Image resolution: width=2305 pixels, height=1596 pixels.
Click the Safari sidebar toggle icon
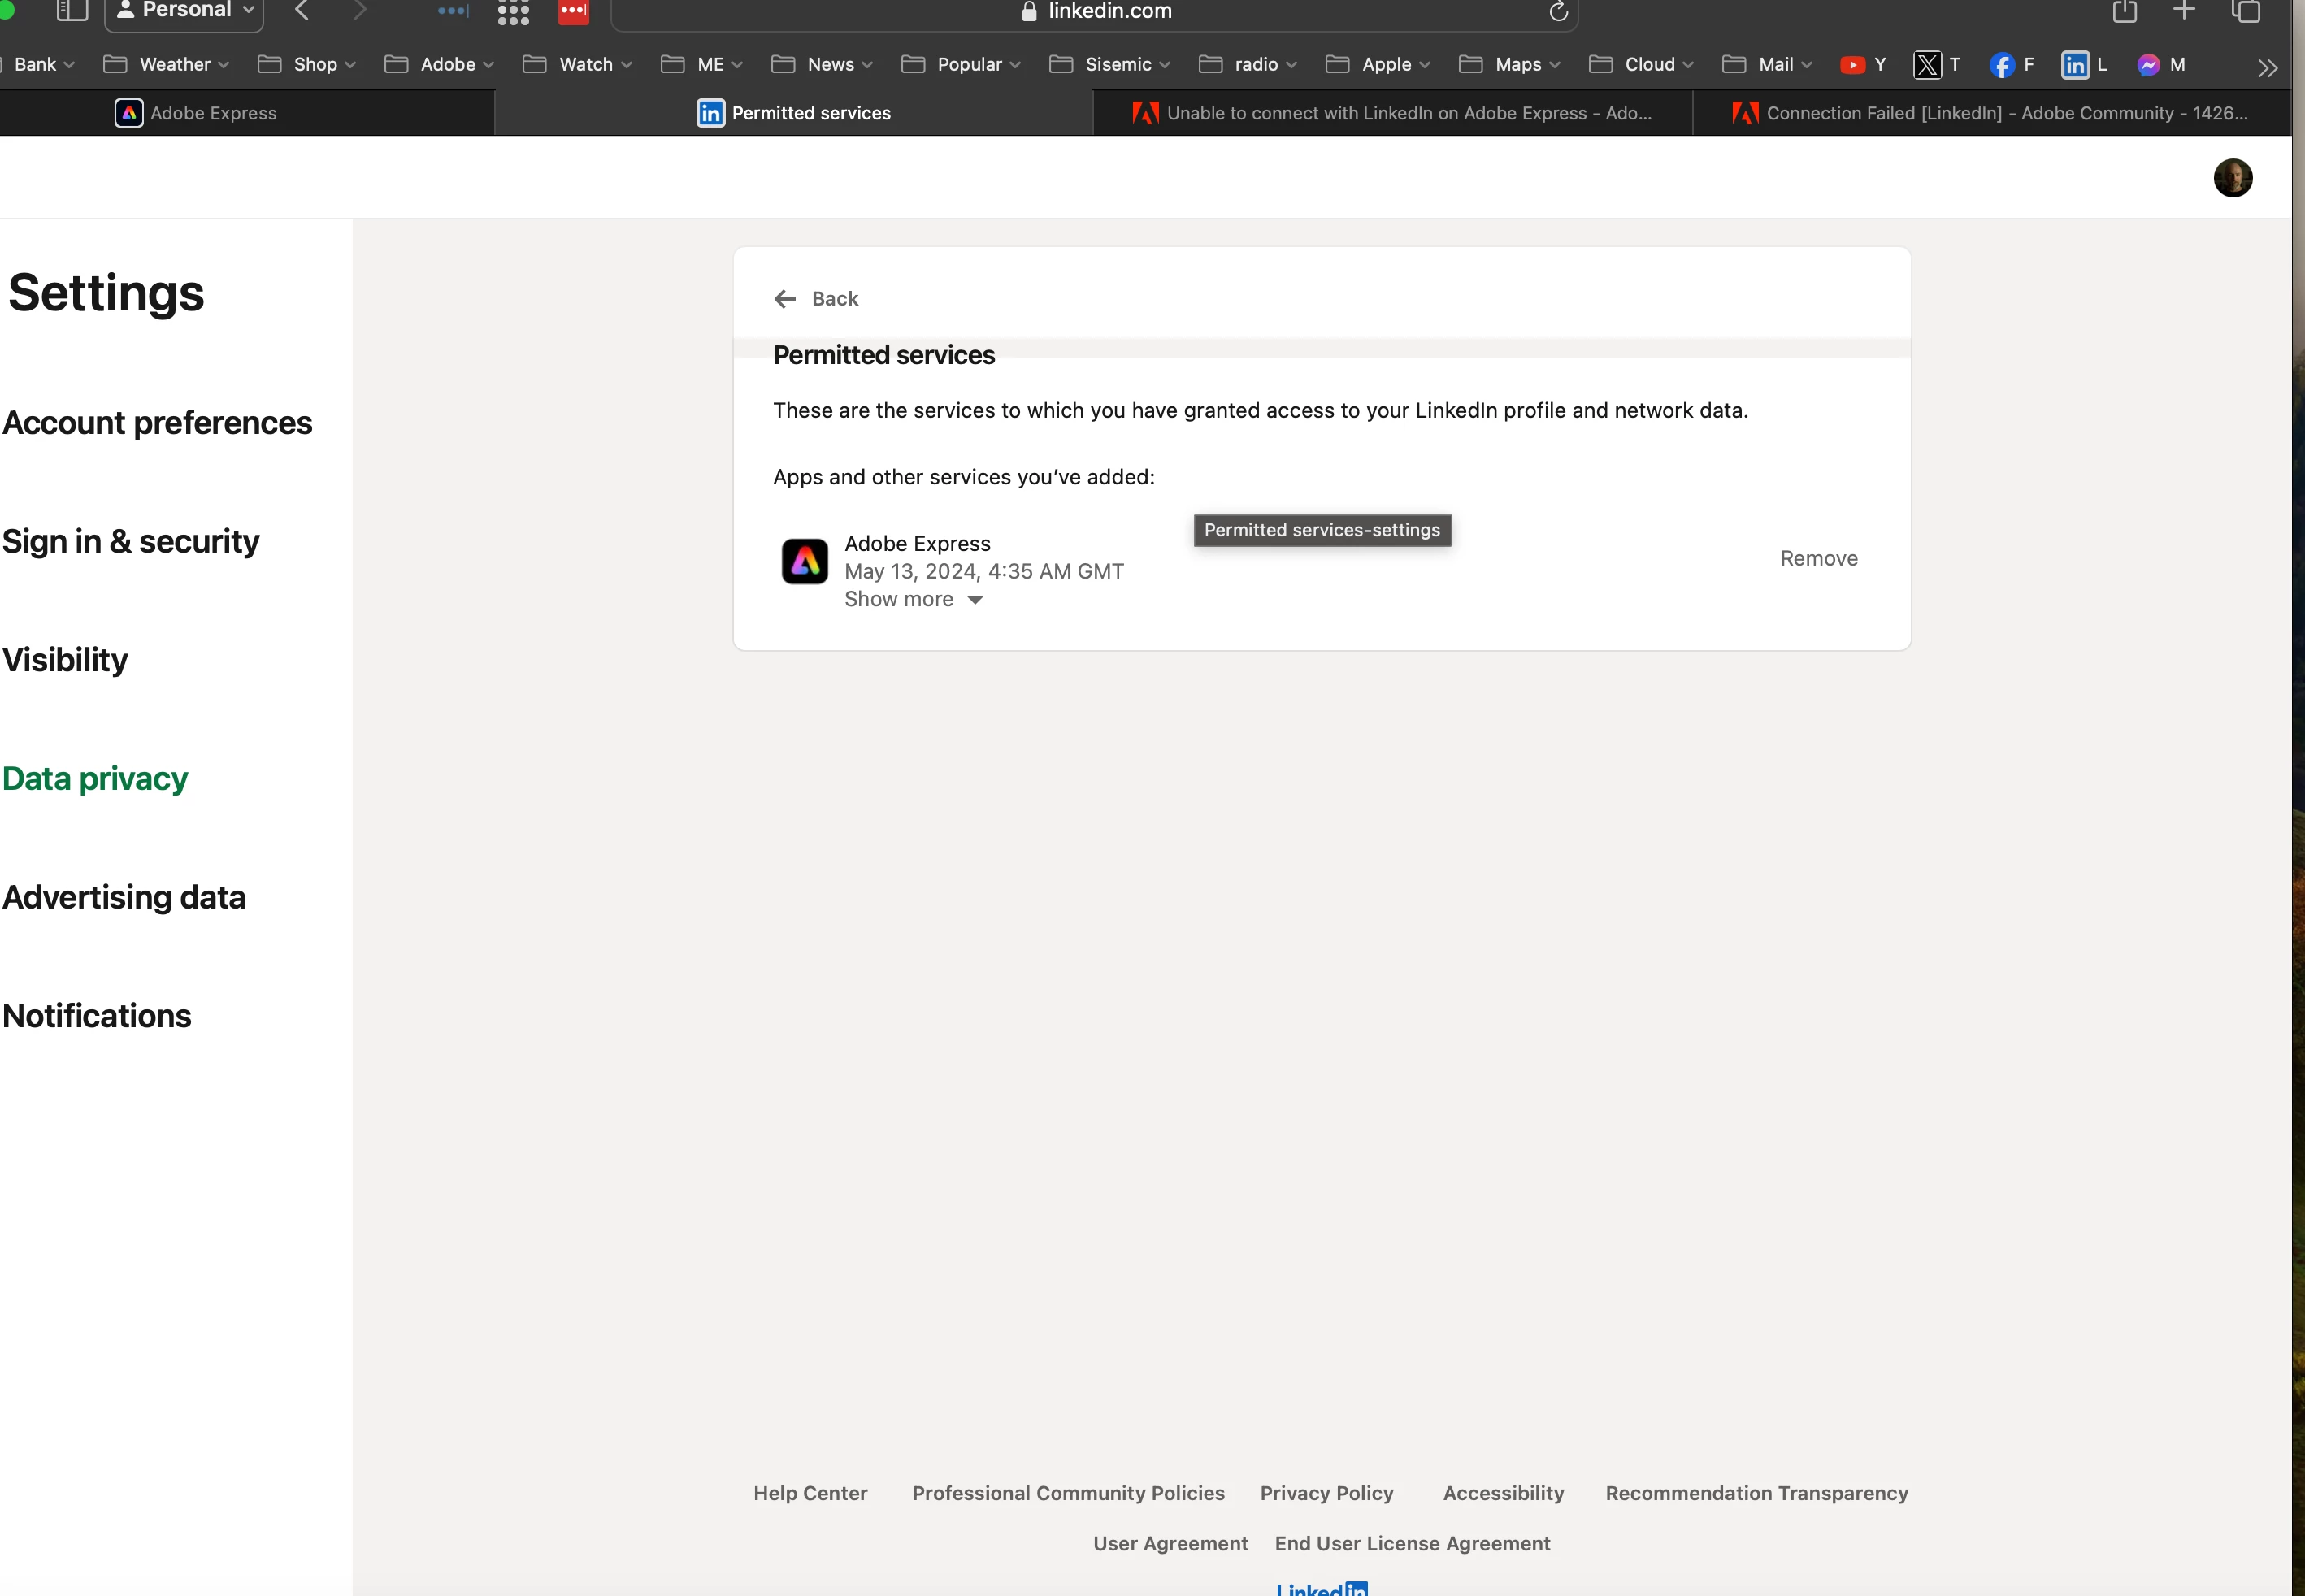click(71, 11)
